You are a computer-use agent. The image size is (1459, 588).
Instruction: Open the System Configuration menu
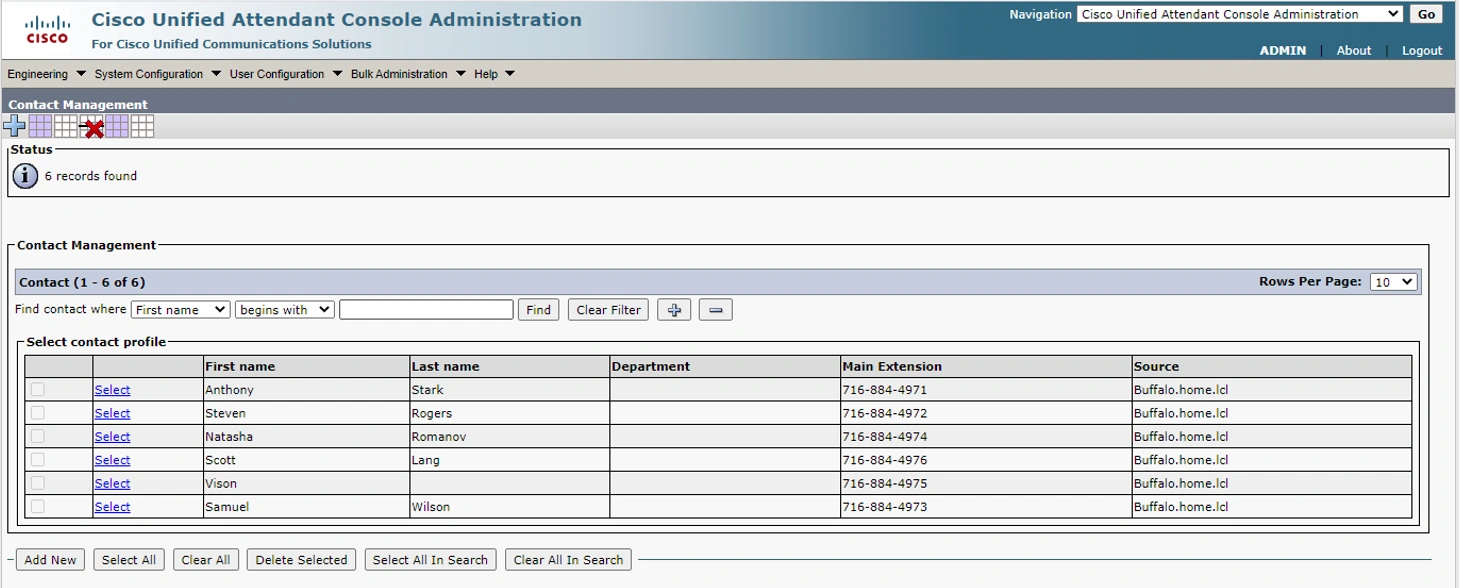coord(158,74)
